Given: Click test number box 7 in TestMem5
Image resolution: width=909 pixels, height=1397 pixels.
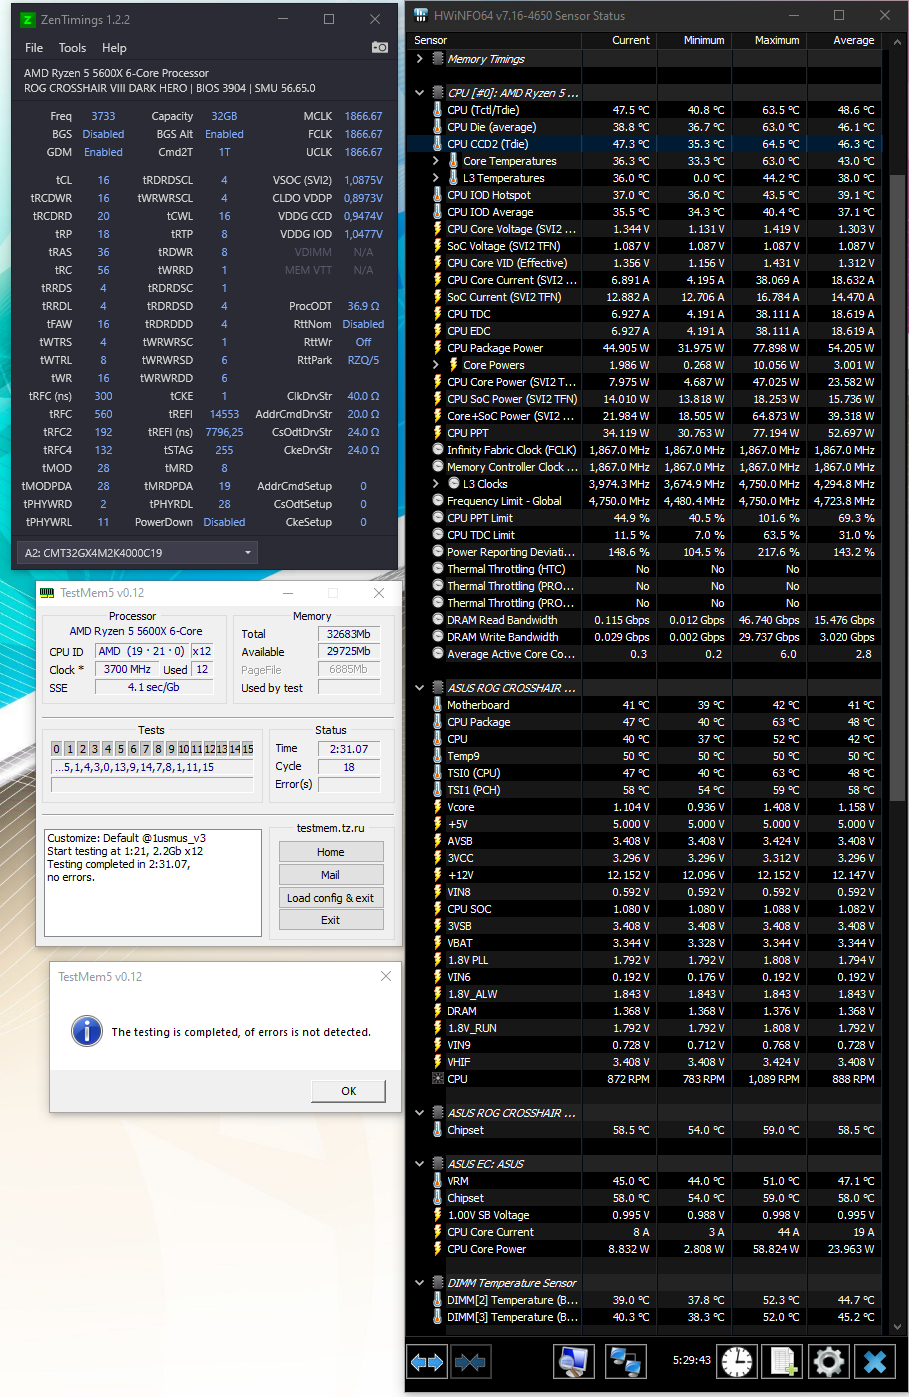Looking at the screenshot, I should pyautogui.click(x=146, y=749).
